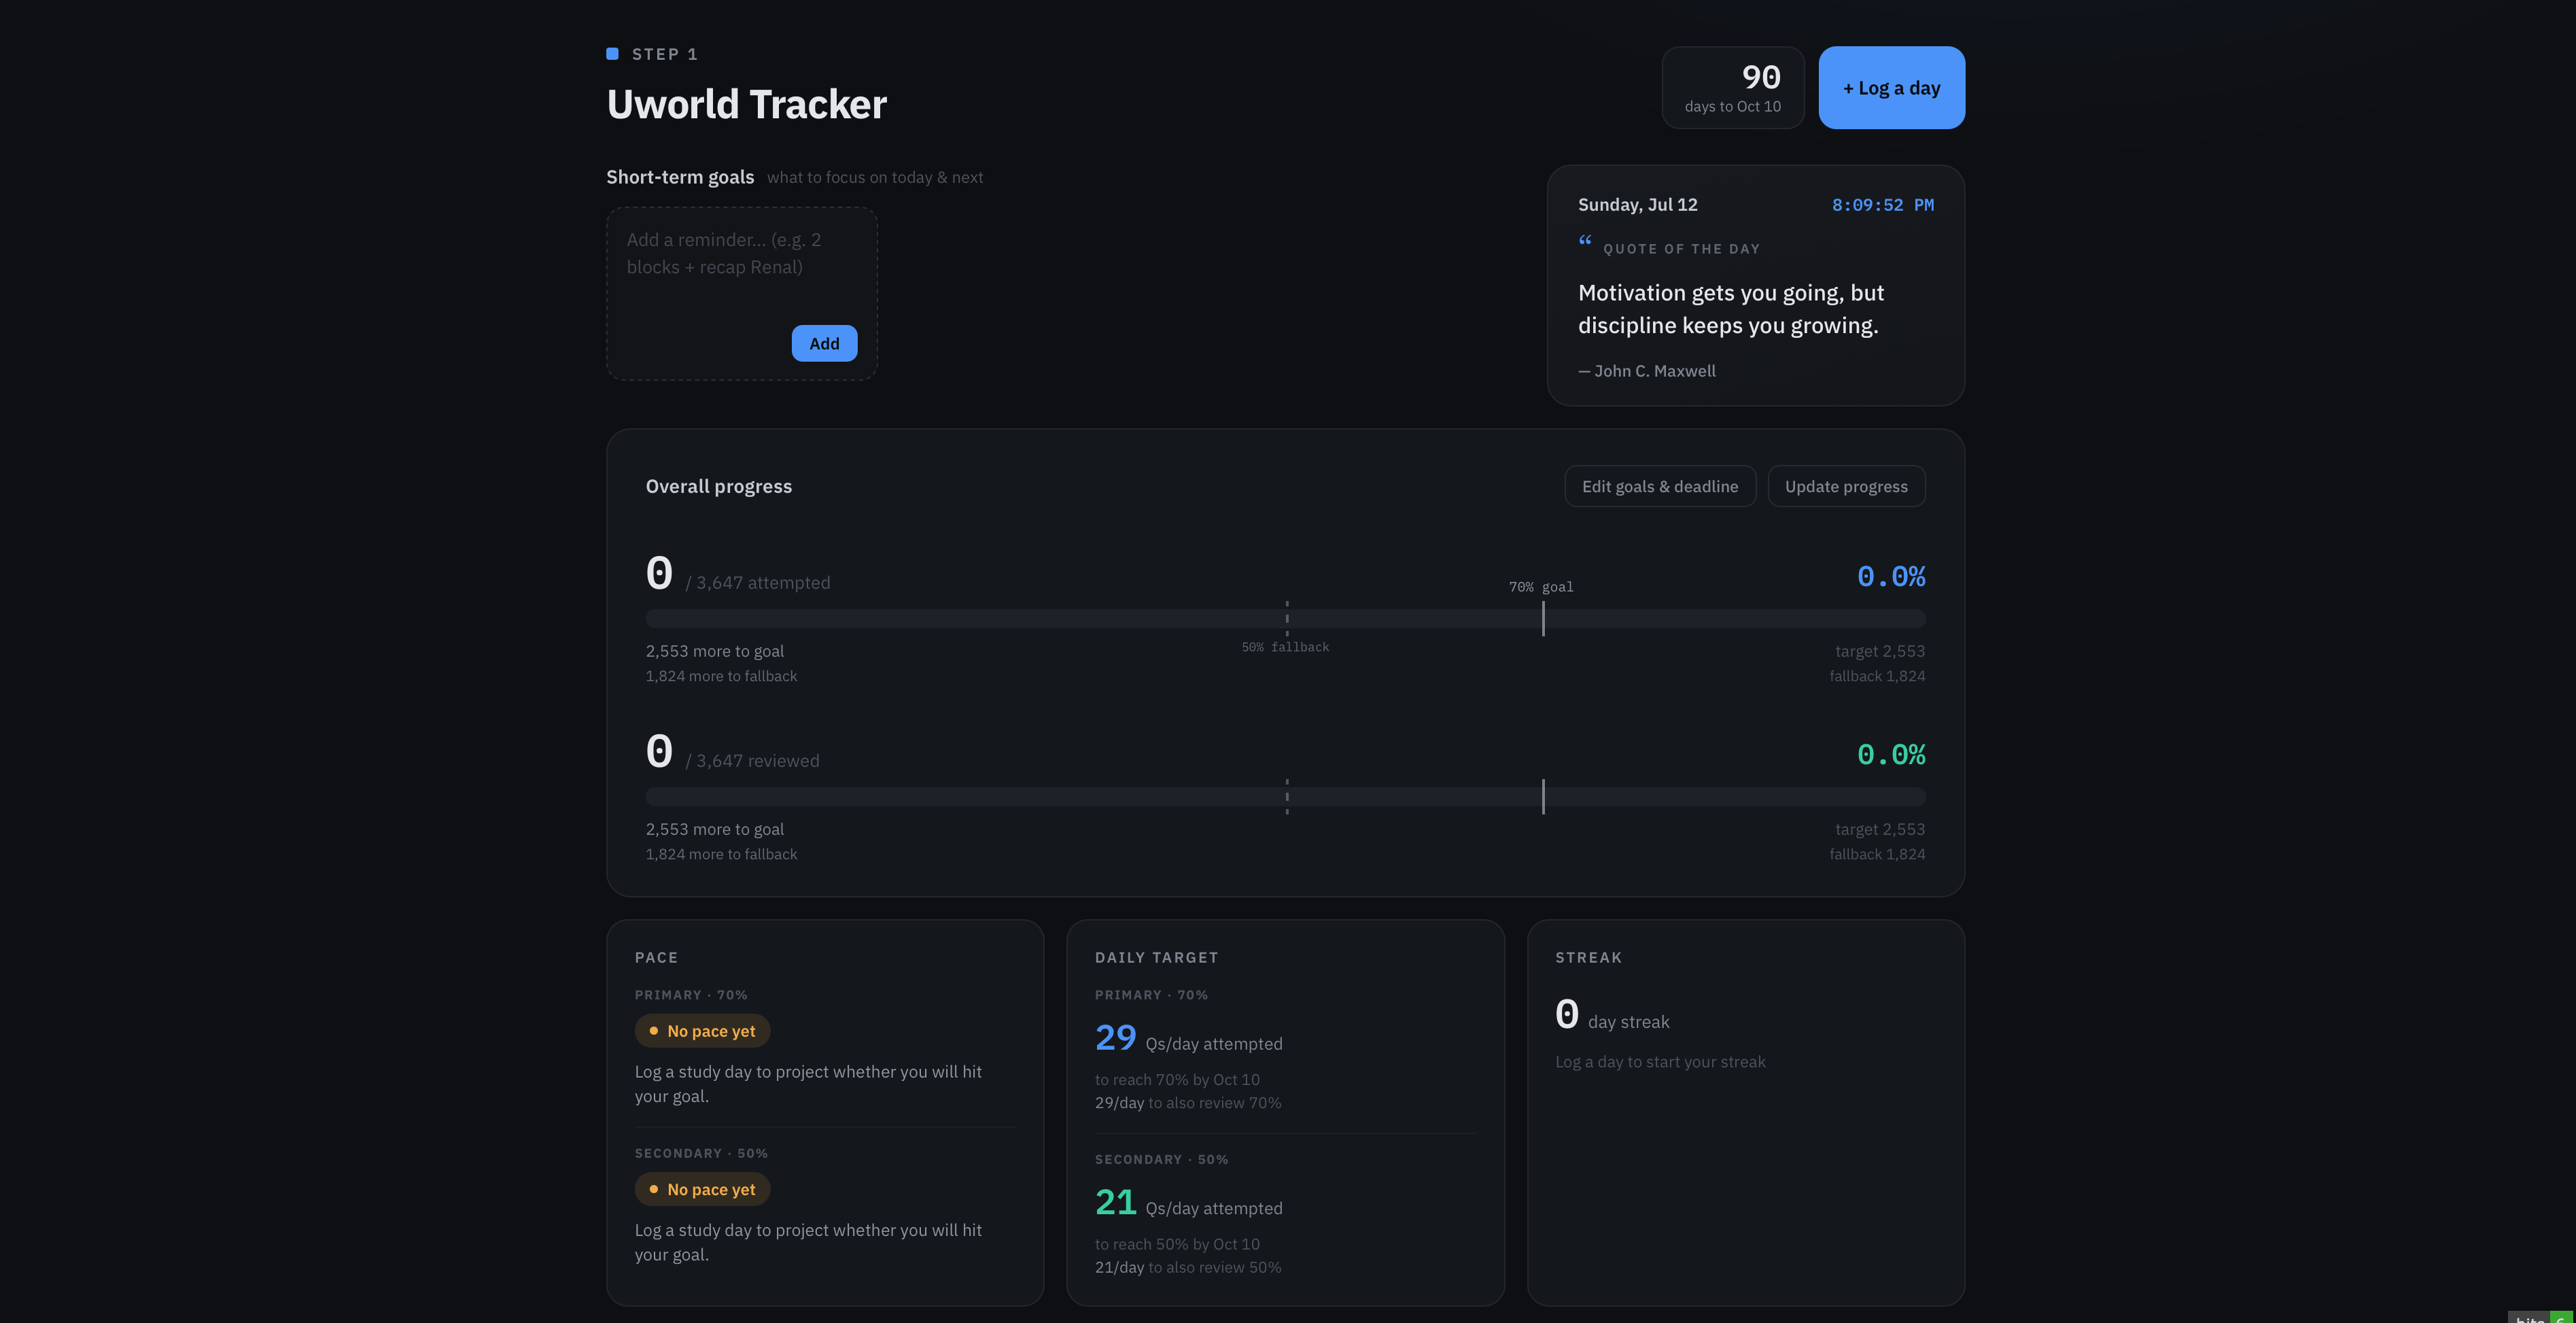Add a short-term goal reminder
The height and width of the screenshot is (1323, 2576).
tap(824, 343)
